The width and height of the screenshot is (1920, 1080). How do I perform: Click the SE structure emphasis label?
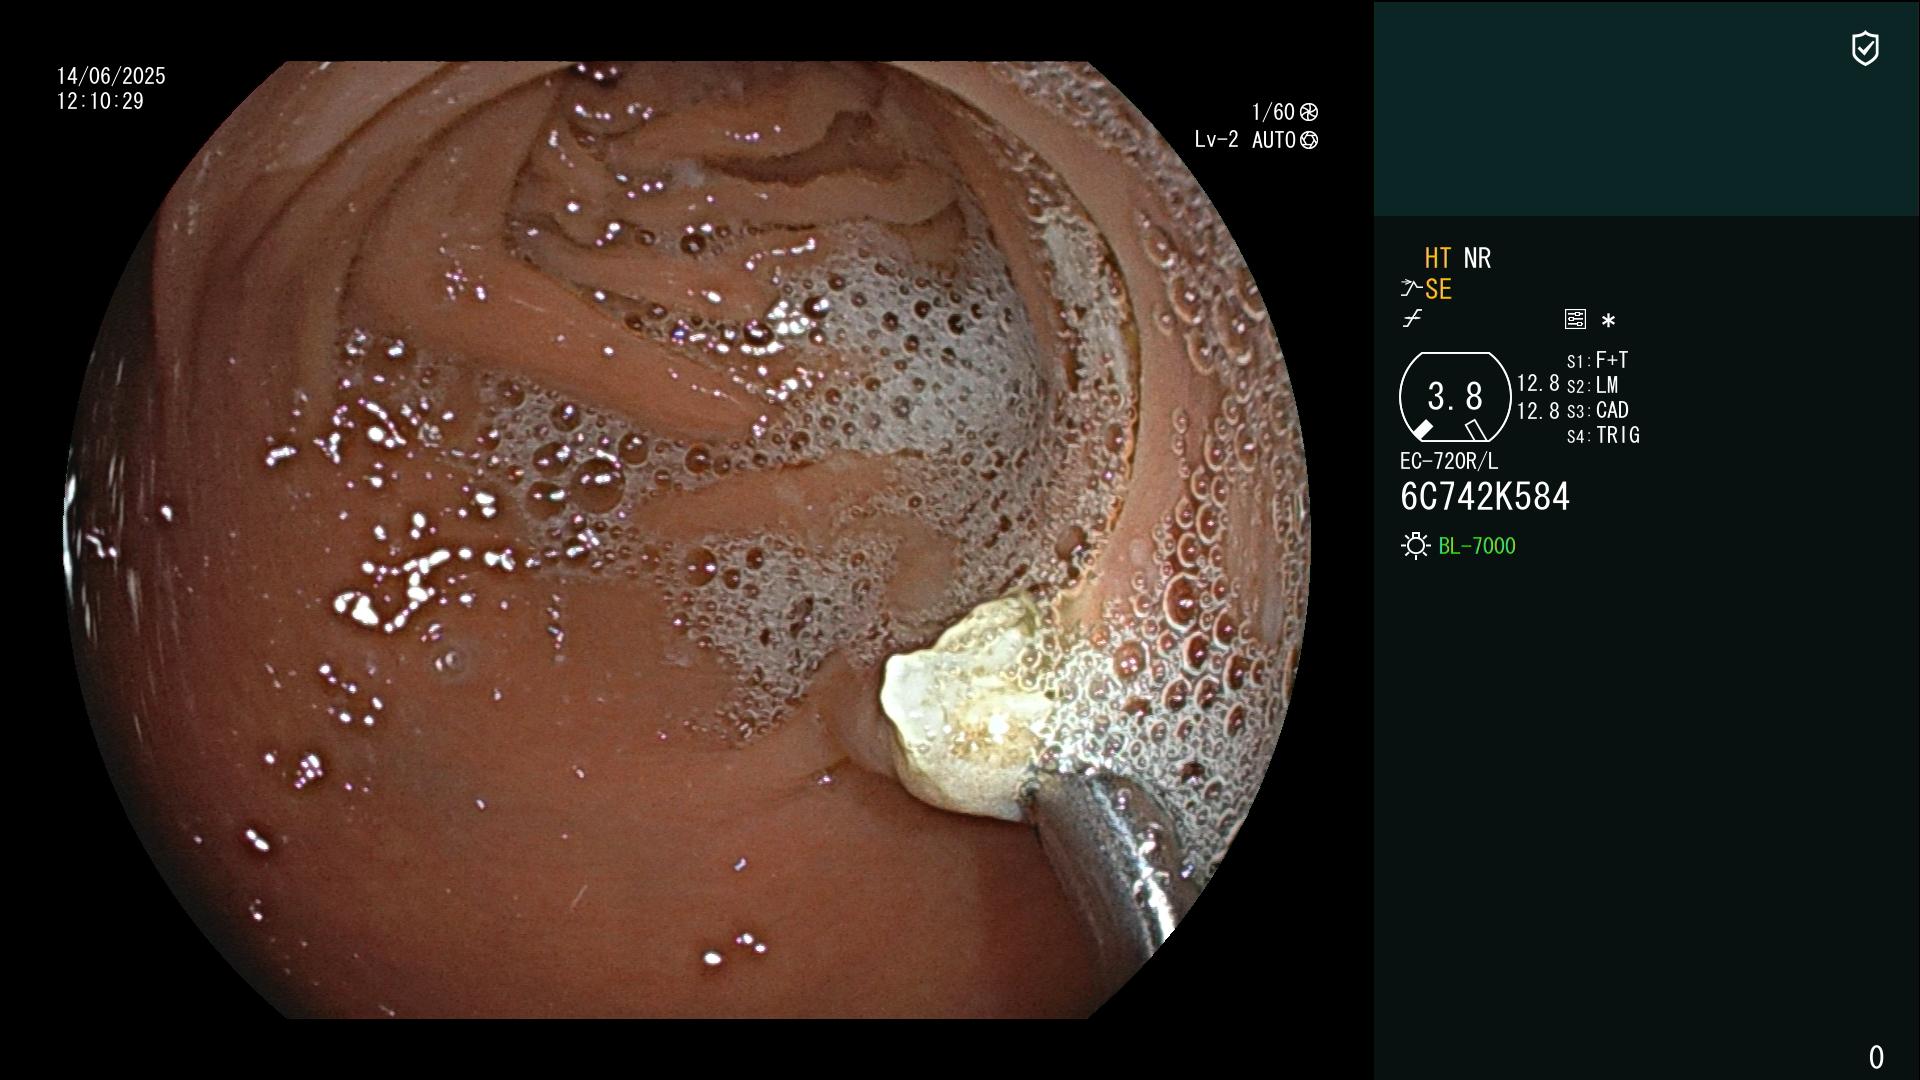coord(1438,289)
